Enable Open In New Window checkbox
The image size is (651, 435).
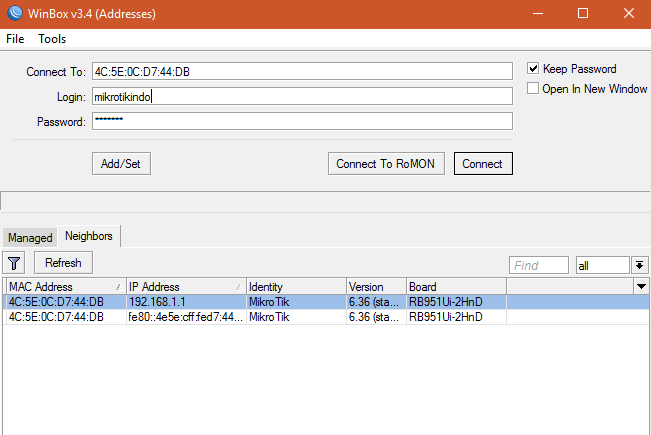coord(533,88)
